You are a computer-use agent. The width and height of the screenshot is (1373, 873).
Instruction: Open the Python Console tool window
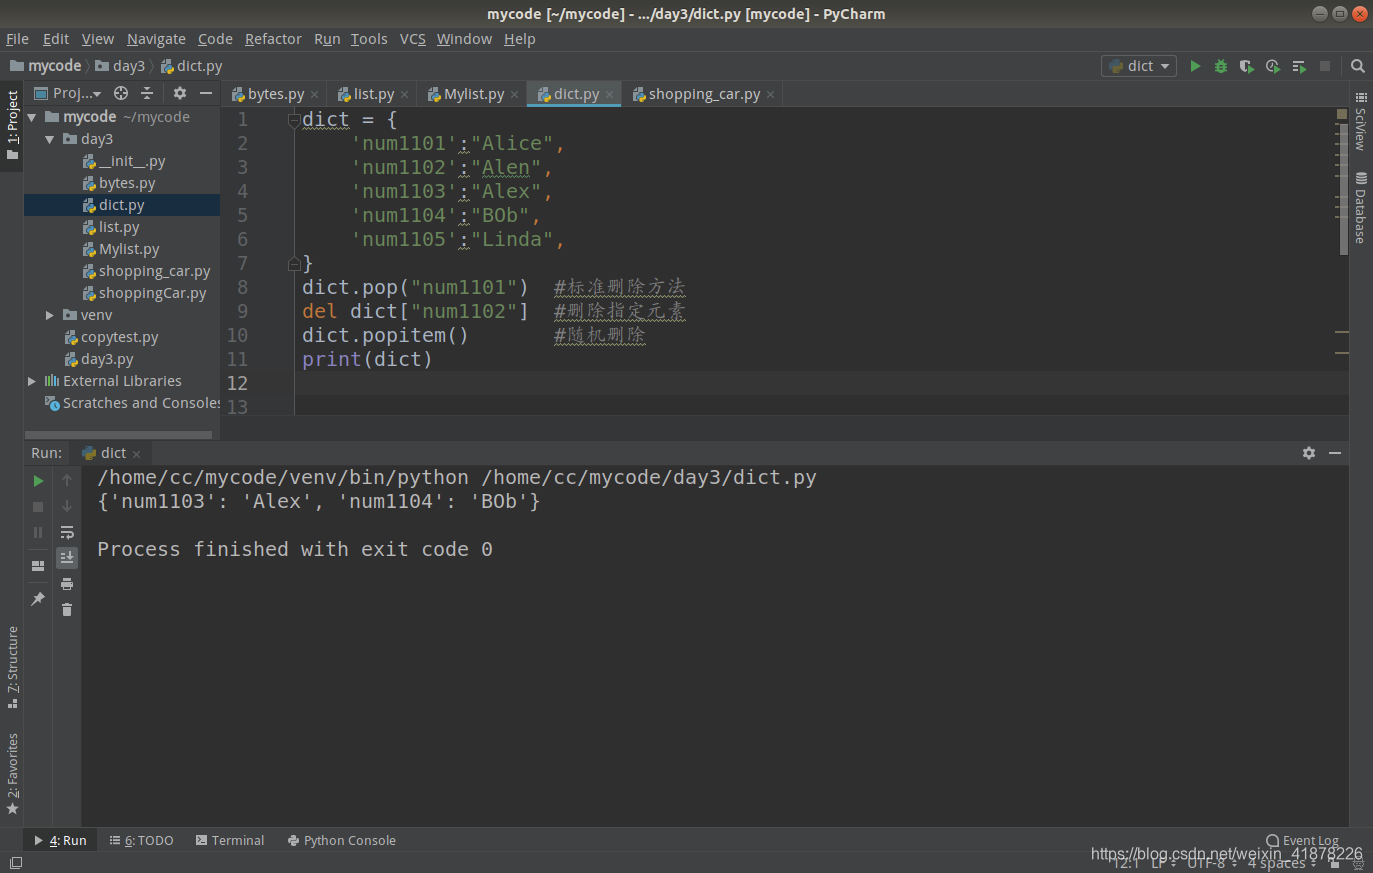tap(342, 841)
